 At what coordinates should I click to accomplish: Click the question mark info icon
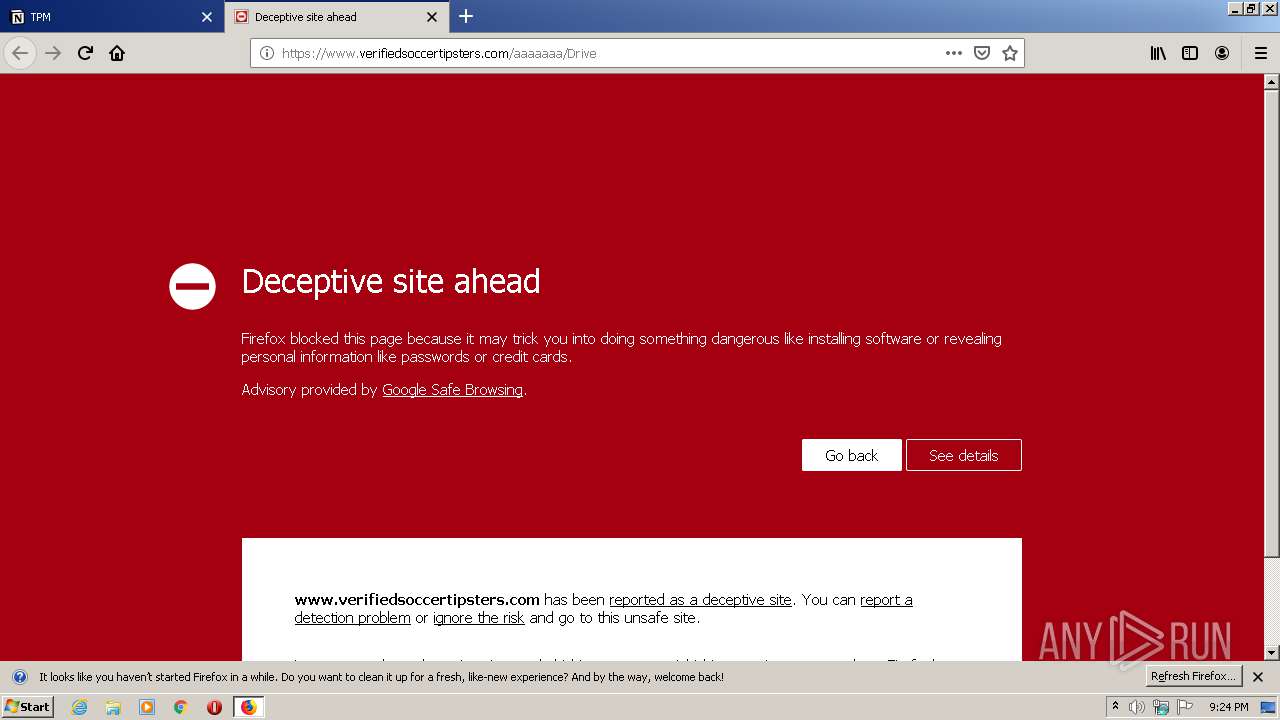pyautogui.click(x=19, y=677)
